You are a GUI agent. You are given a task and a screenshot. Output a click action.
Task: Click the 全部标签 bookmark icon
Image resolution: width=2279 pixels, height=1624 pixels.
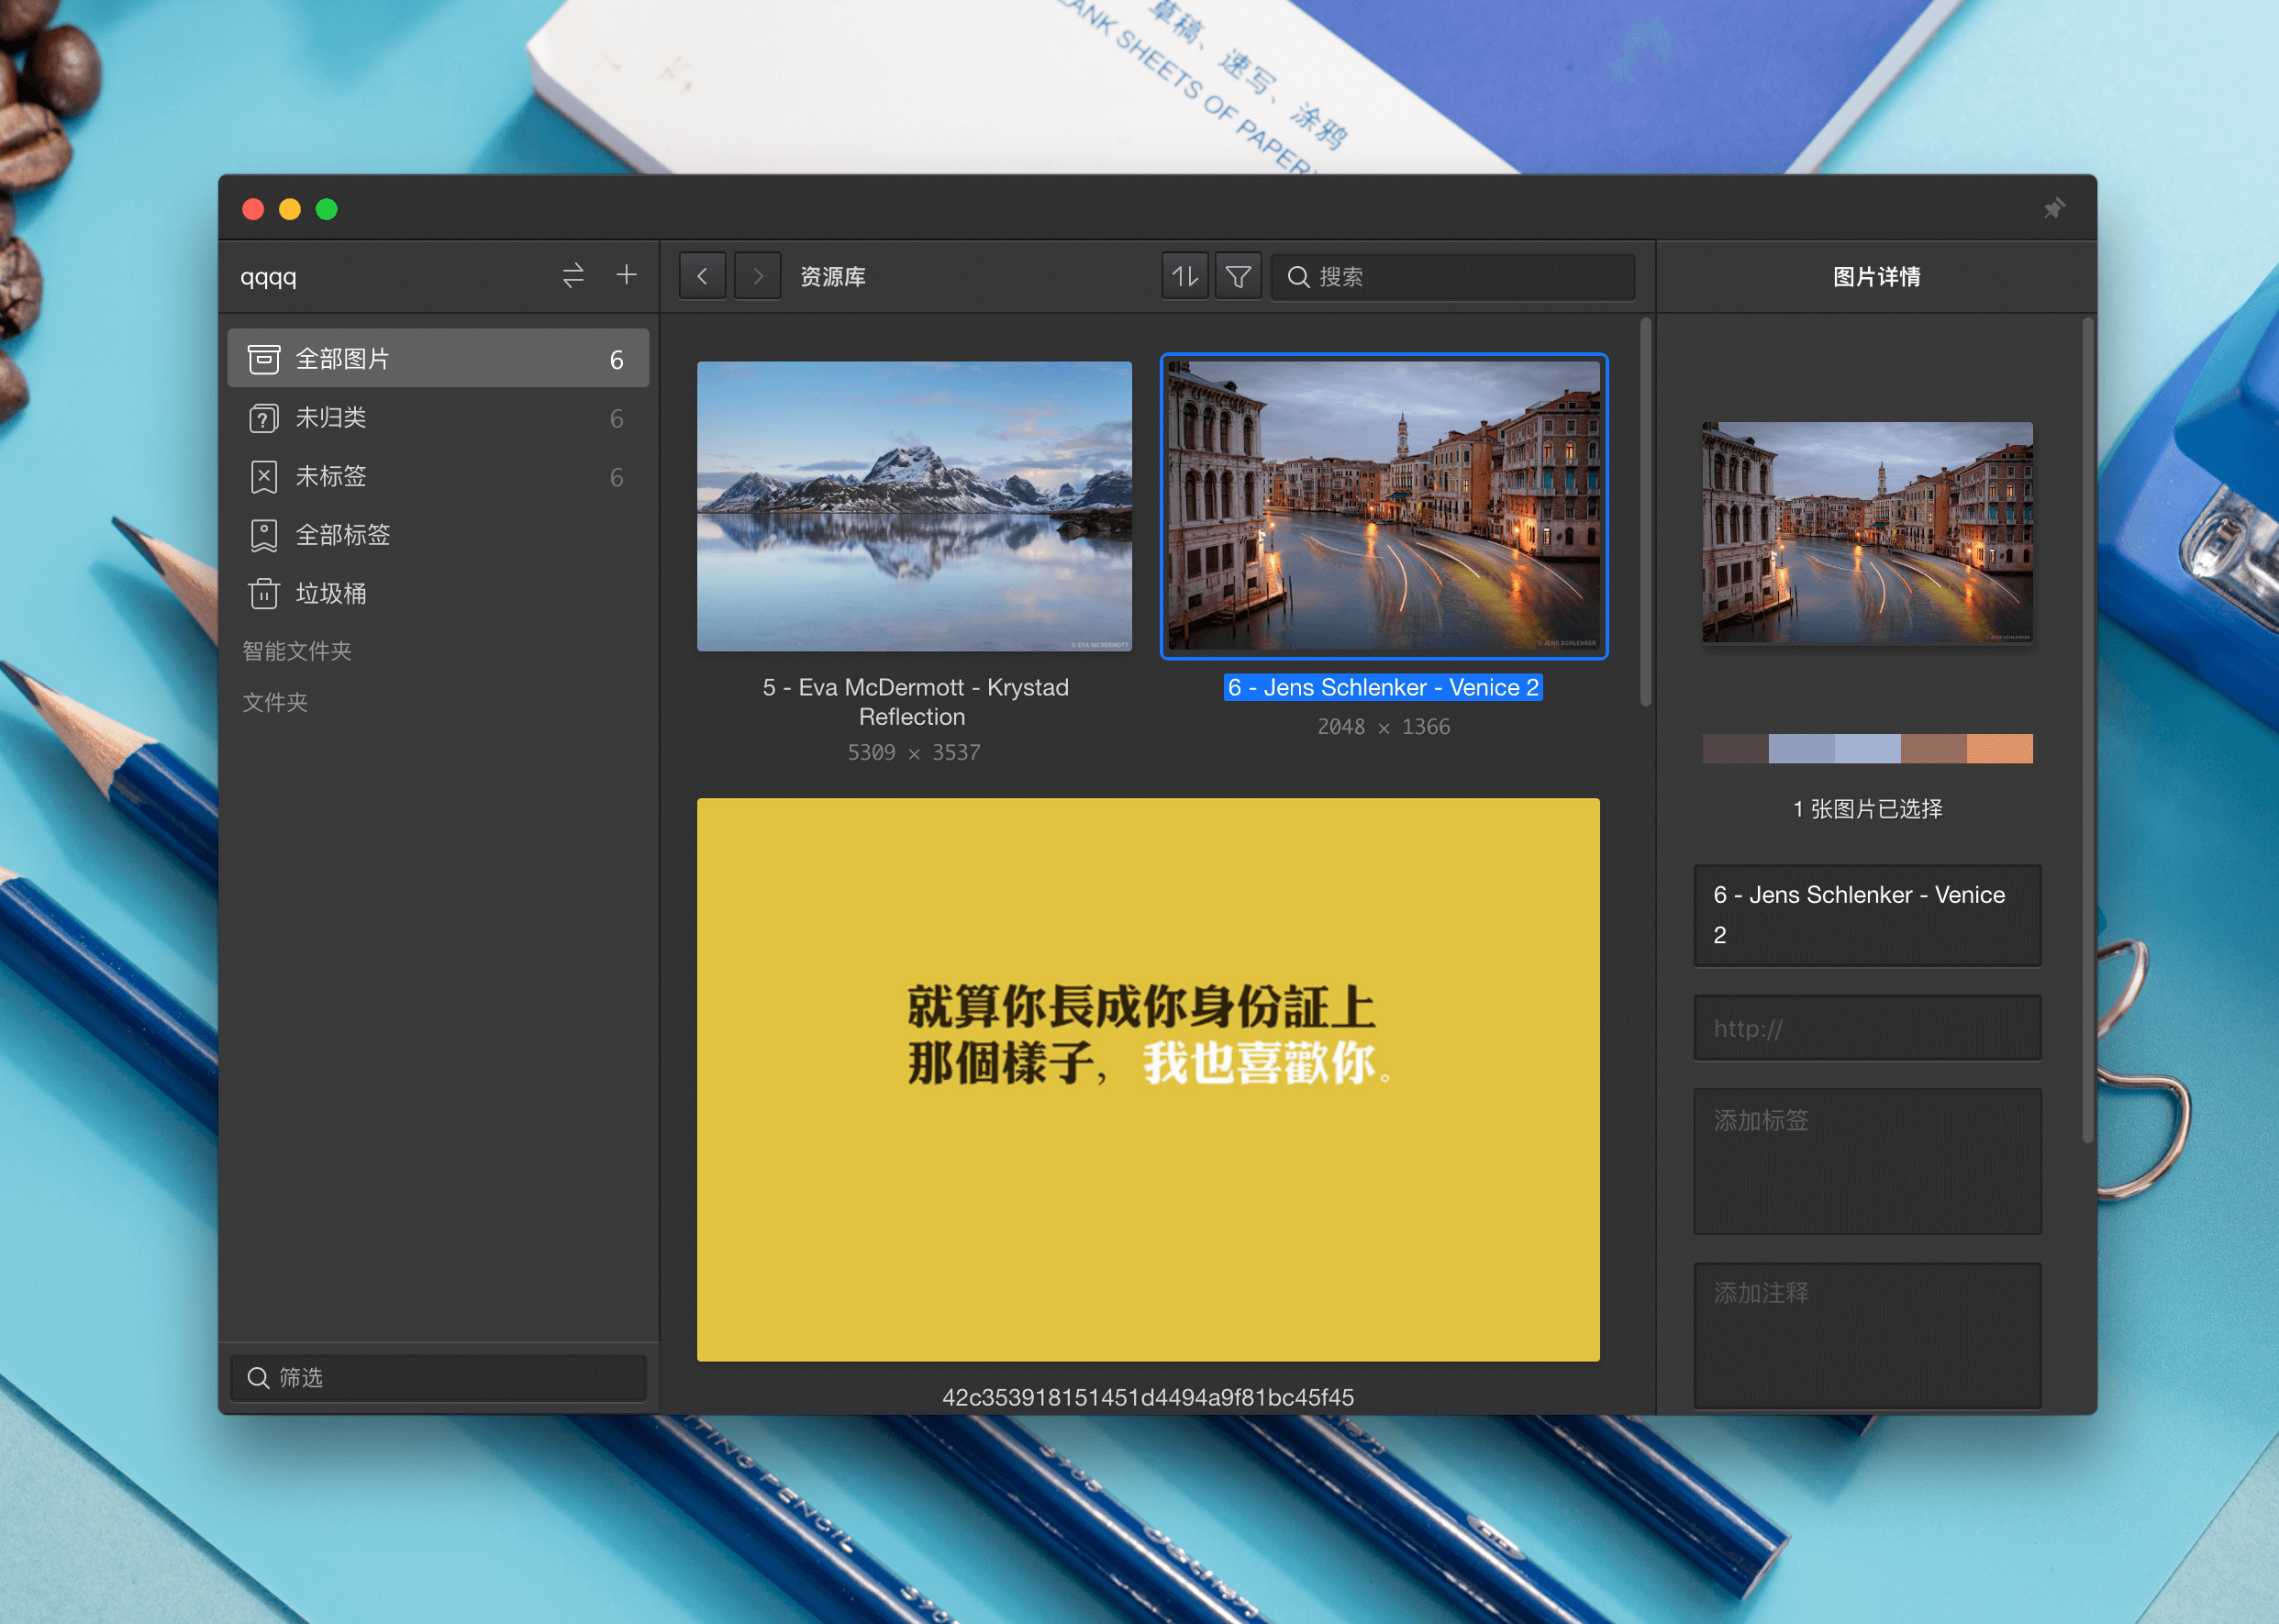[x=263, y=535]
